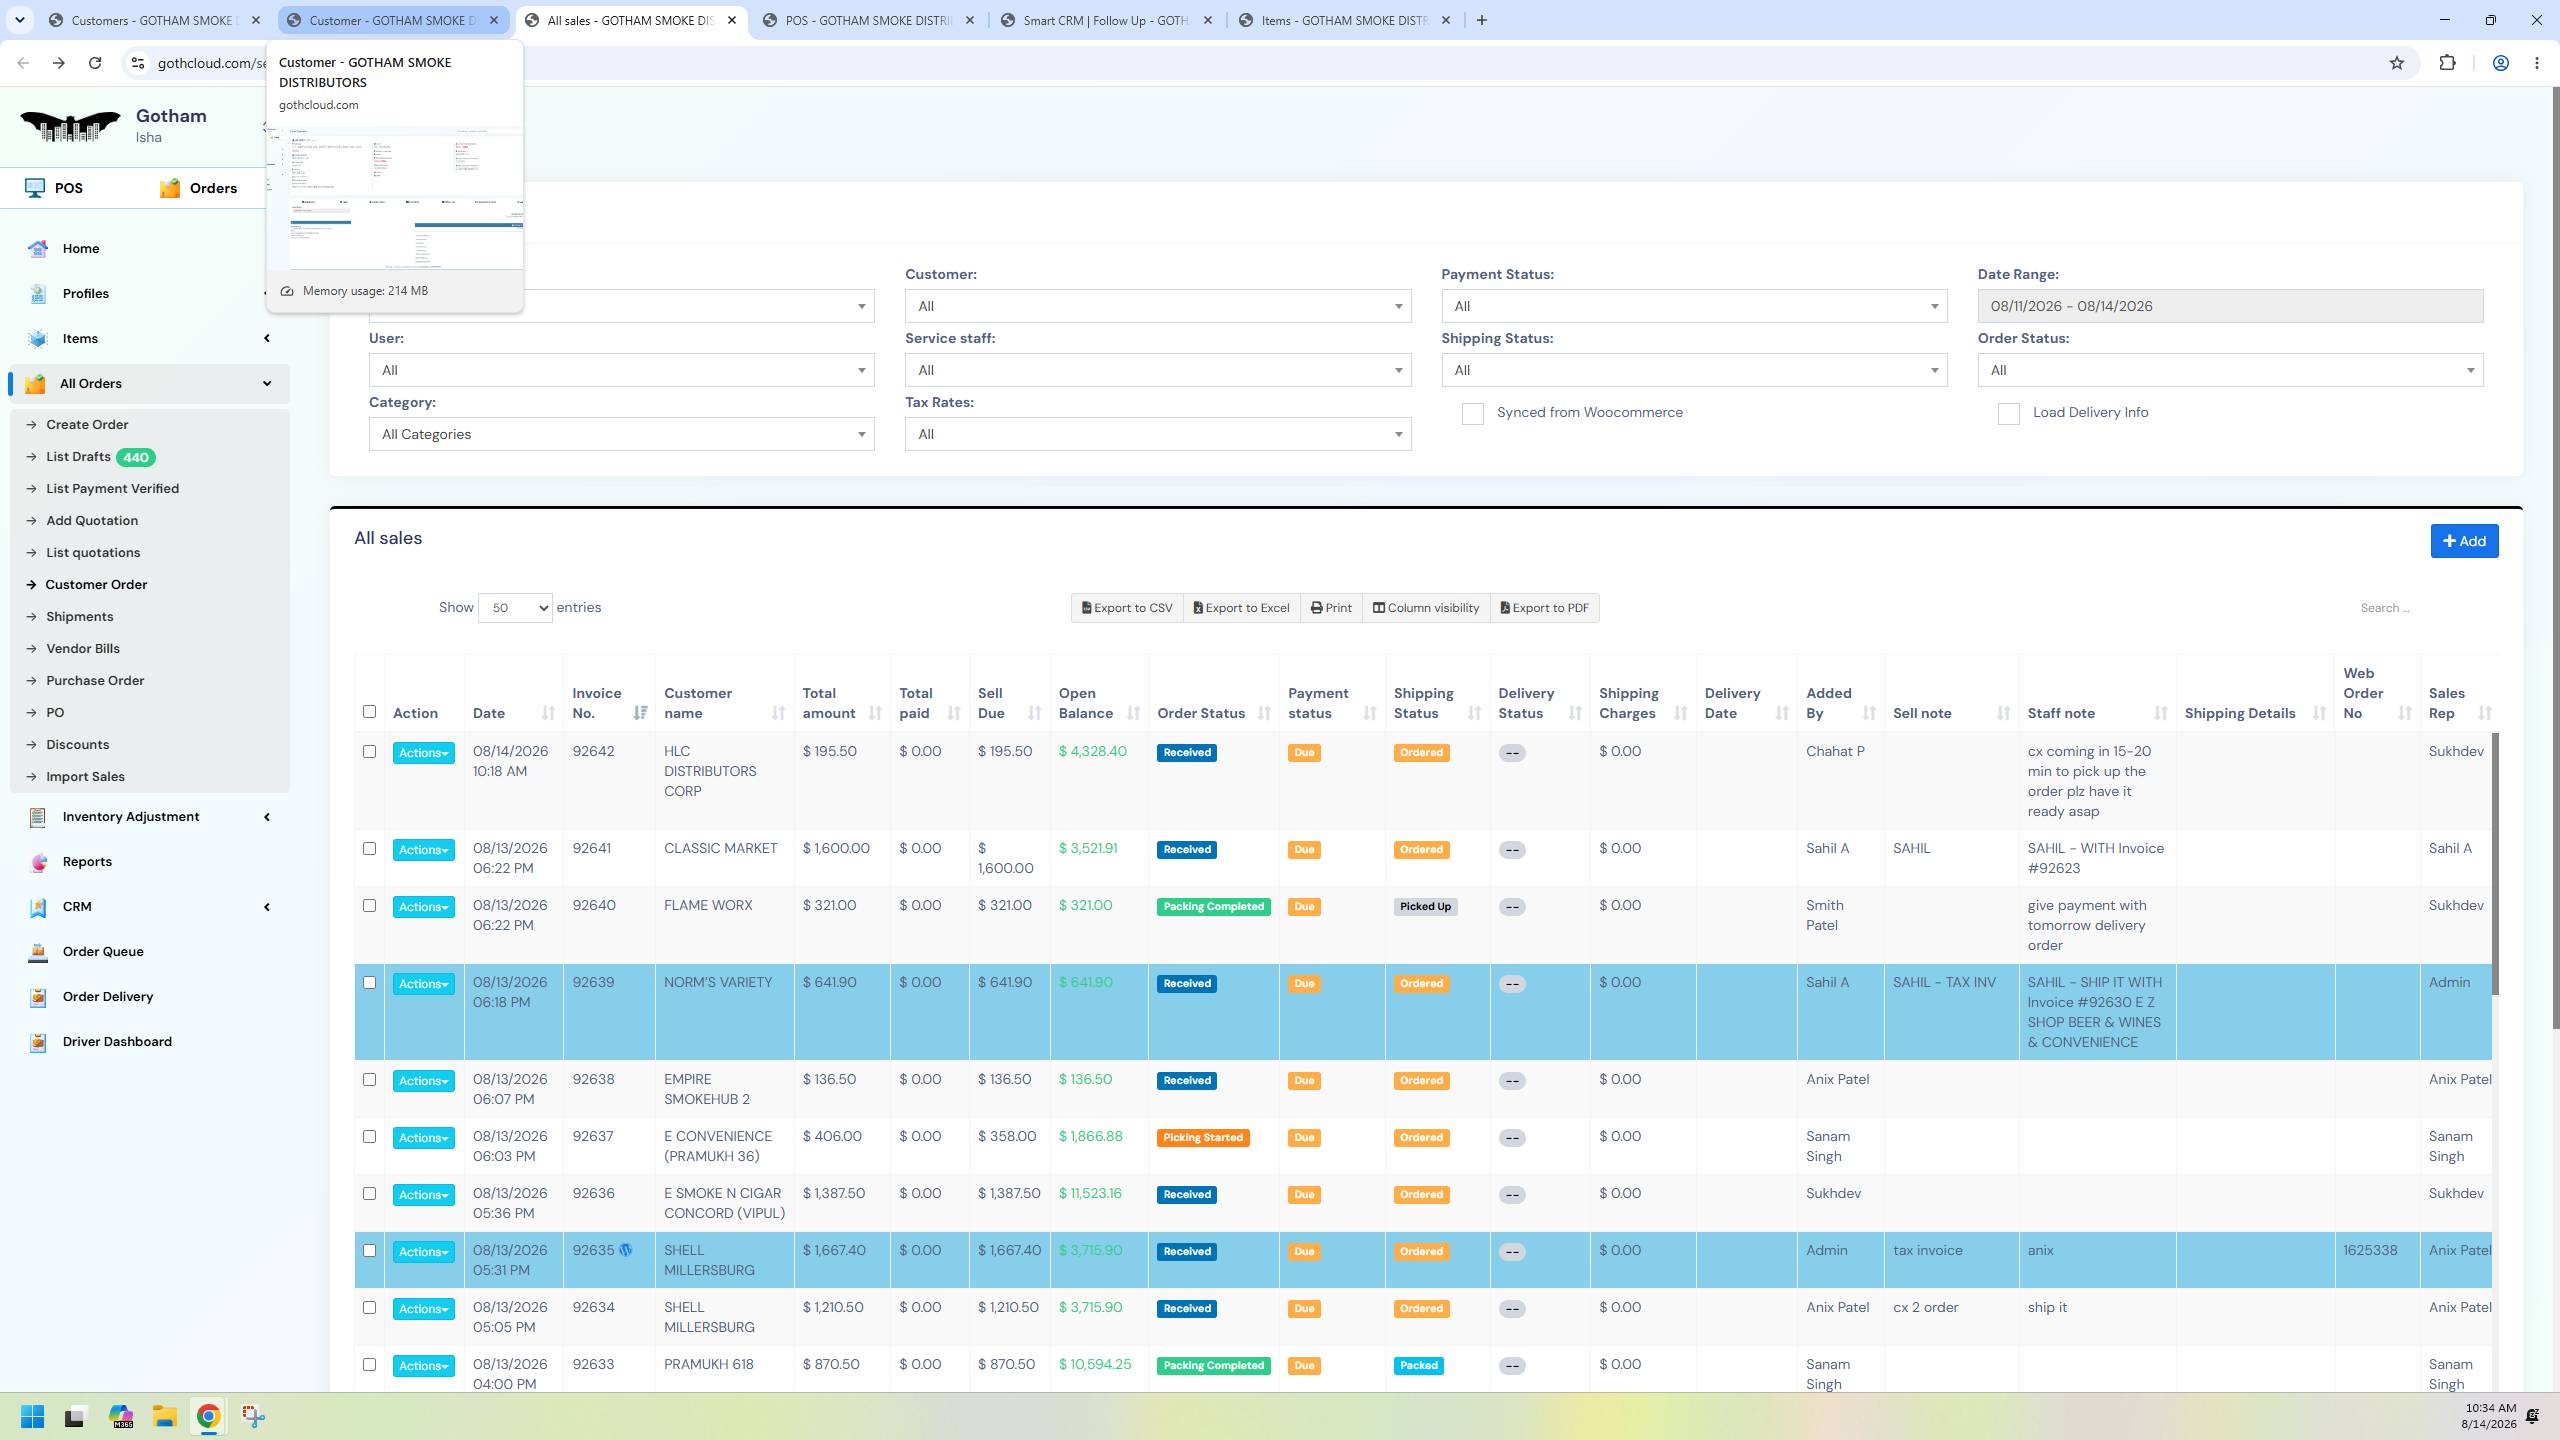Bookmark this page with the star icon
2560x1440 pixels.
[2396, 63]
